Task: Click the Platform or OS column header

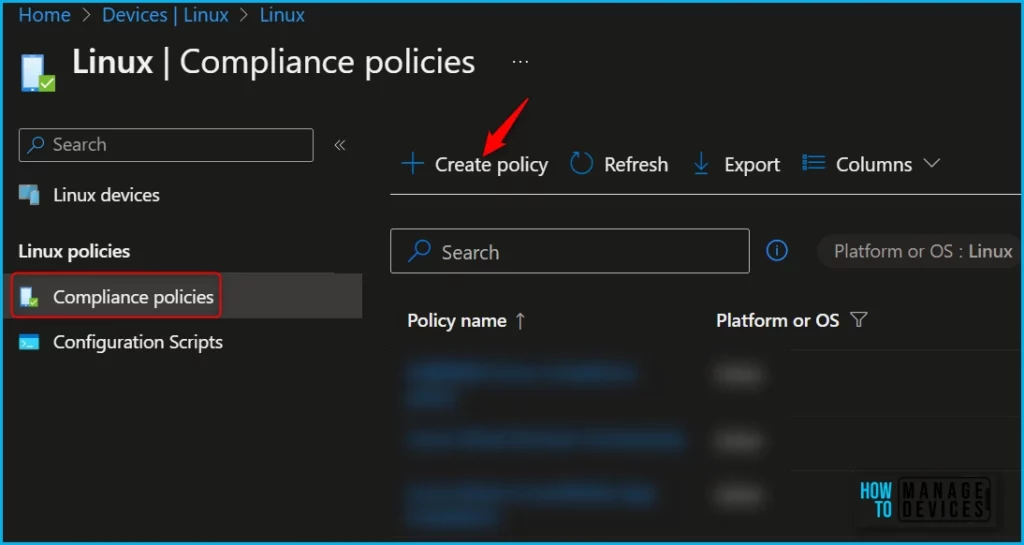Action: (777, 320)
